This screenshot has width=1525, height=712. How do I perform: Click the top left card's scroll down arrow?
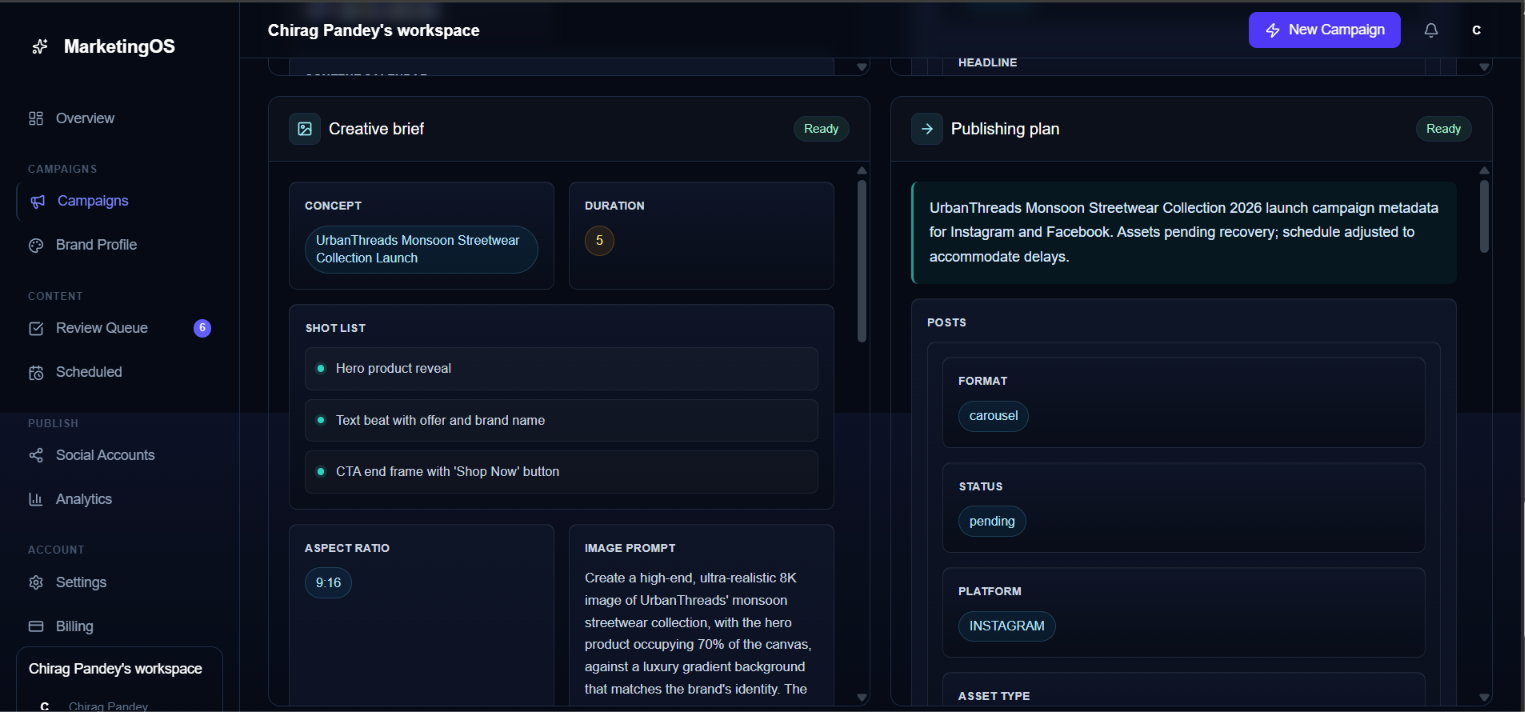862,68
